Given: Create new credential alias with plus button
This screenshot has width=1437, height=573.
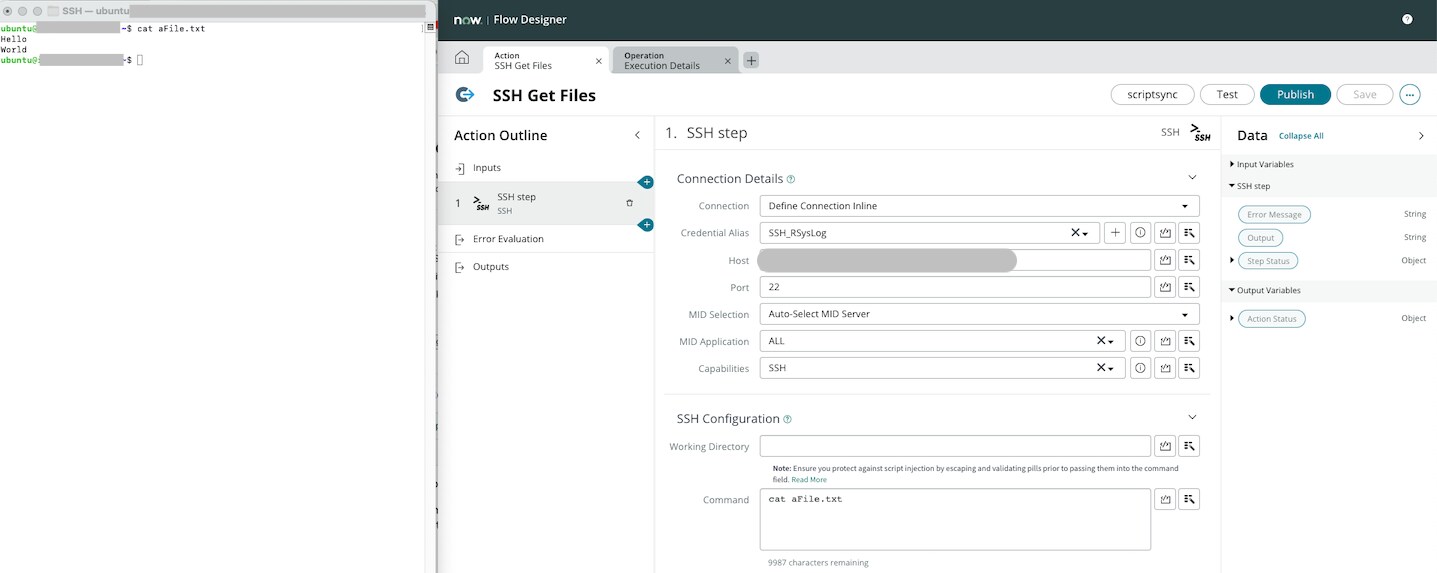Looking at the screenshot, I should click(1115, 233).
